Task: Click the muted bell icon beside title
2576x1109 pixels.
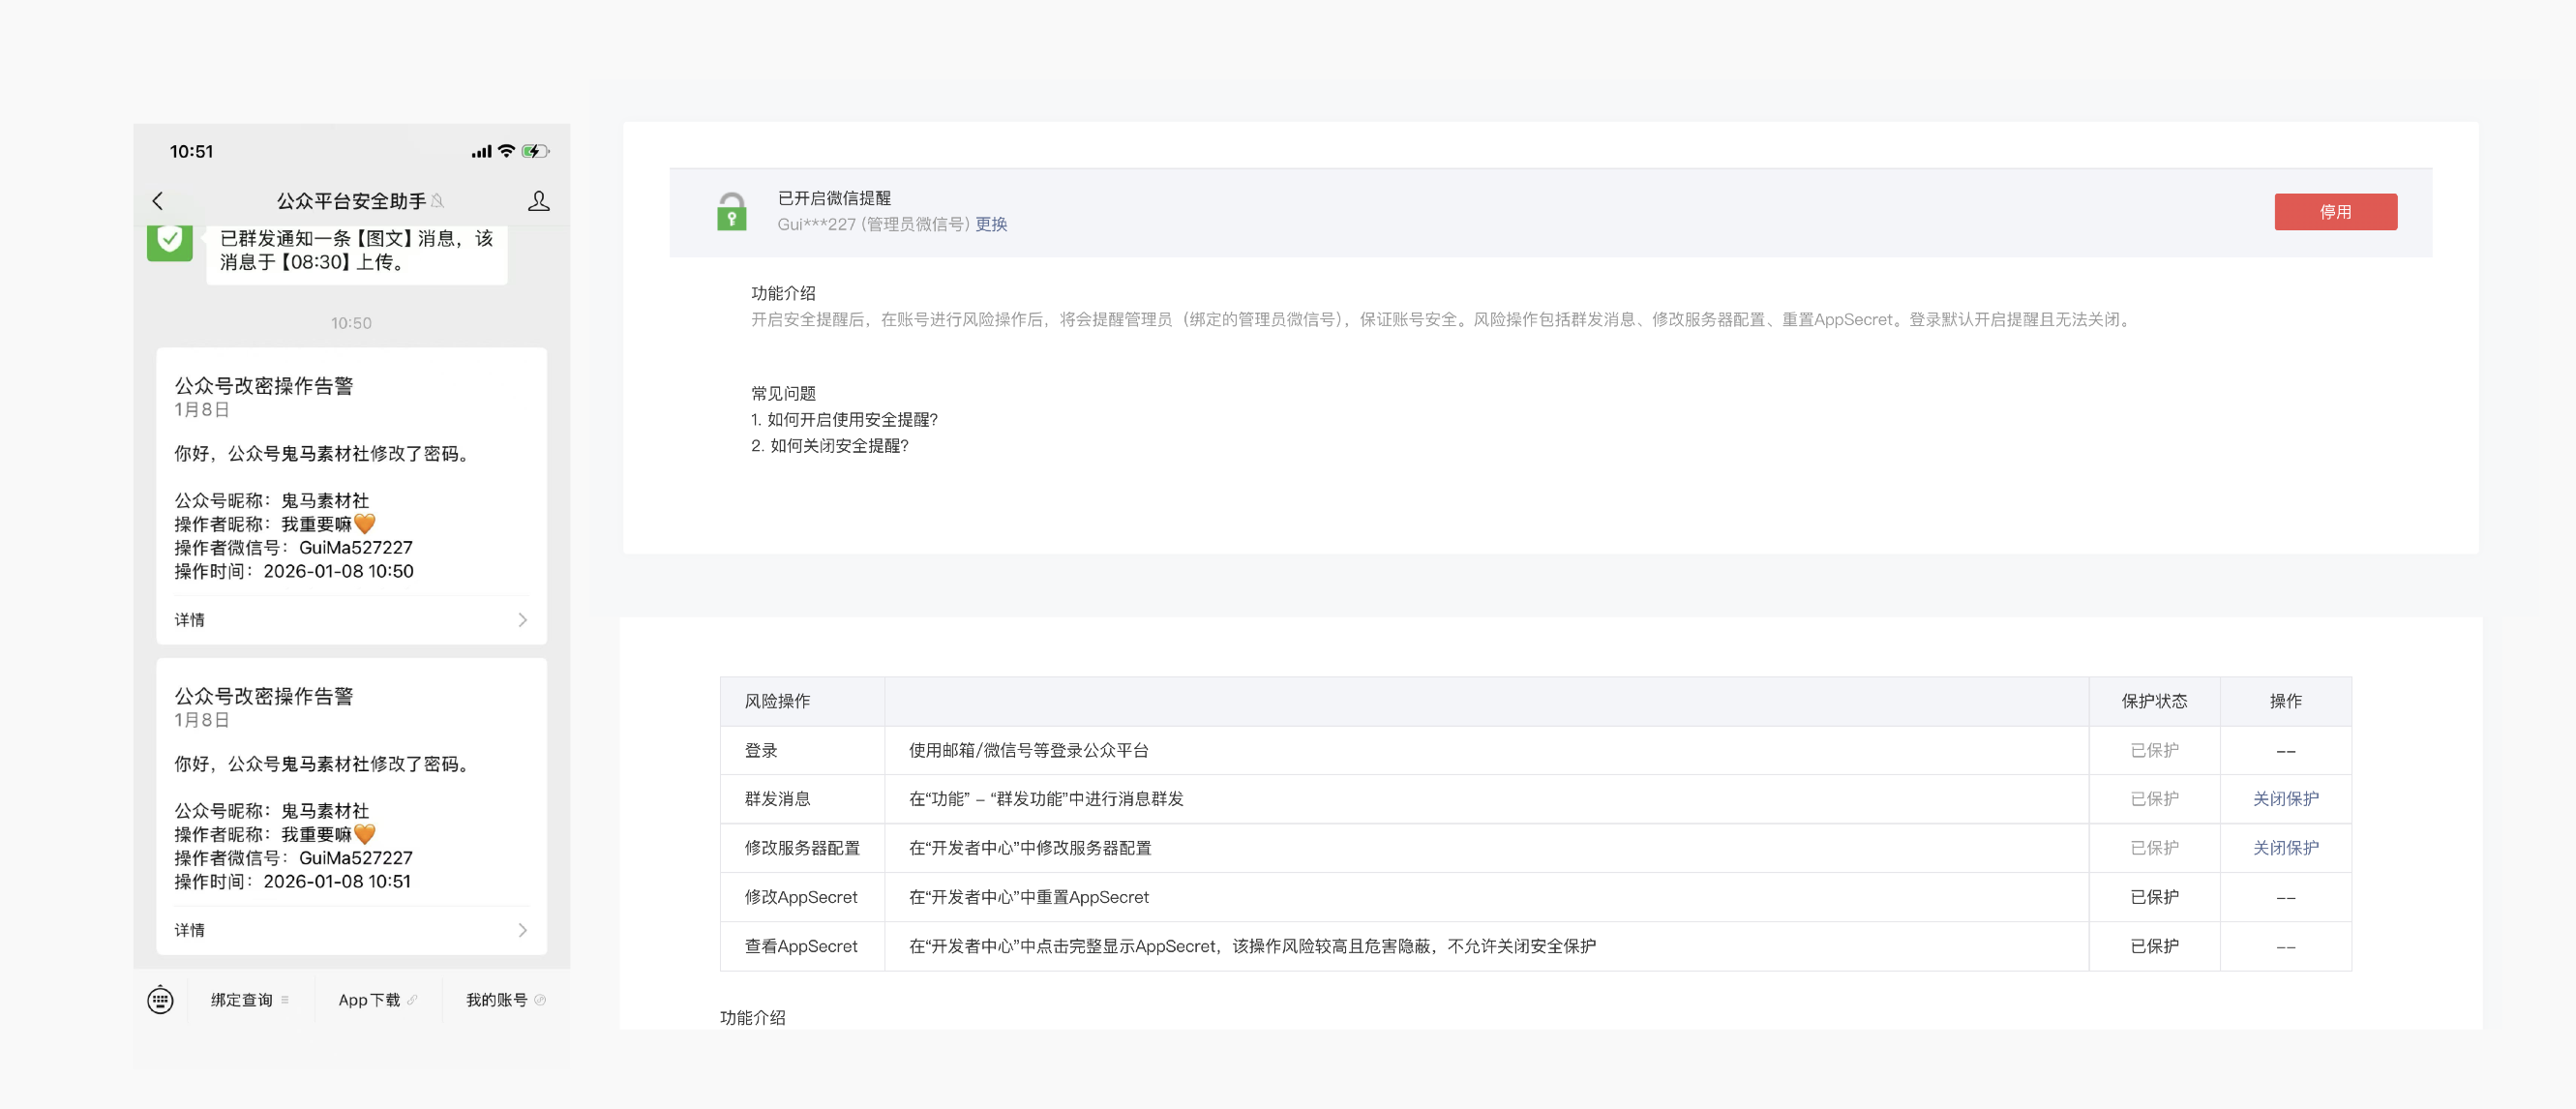Action: [x=437, y=201]
